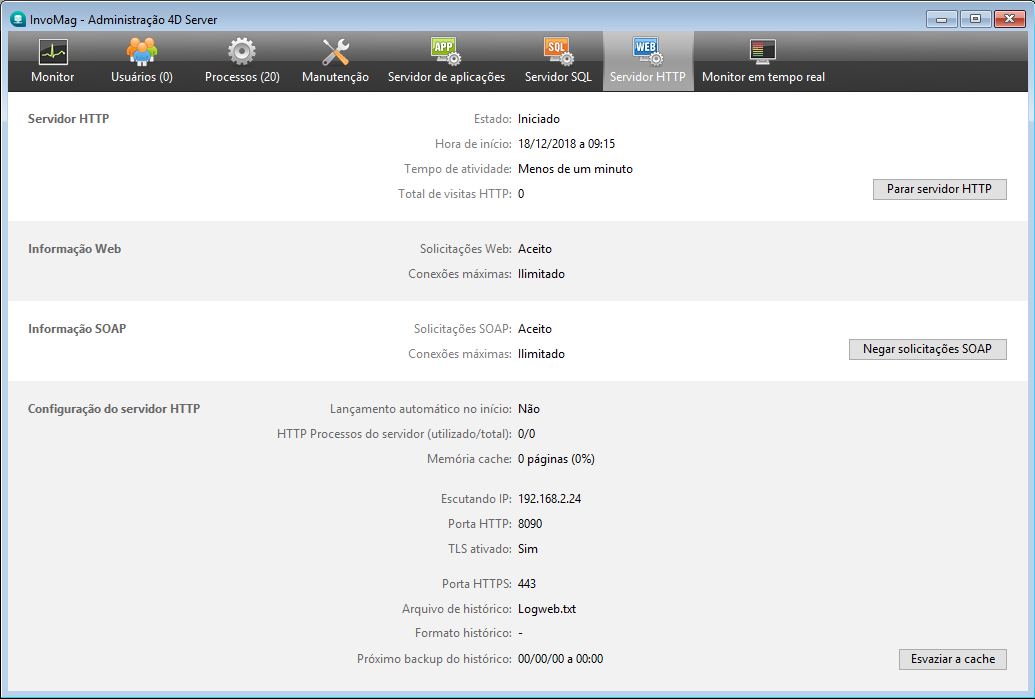Click the Arquivo de histórico label

pyautogui.click(x=457, y=609)
